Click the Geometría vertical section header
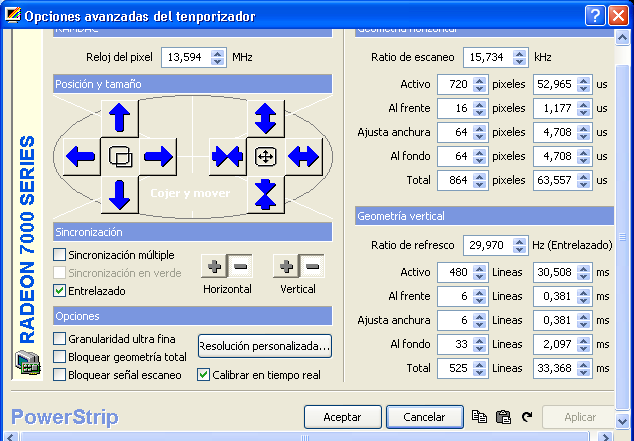Screen dimensions: 634x441 (484, 216)
